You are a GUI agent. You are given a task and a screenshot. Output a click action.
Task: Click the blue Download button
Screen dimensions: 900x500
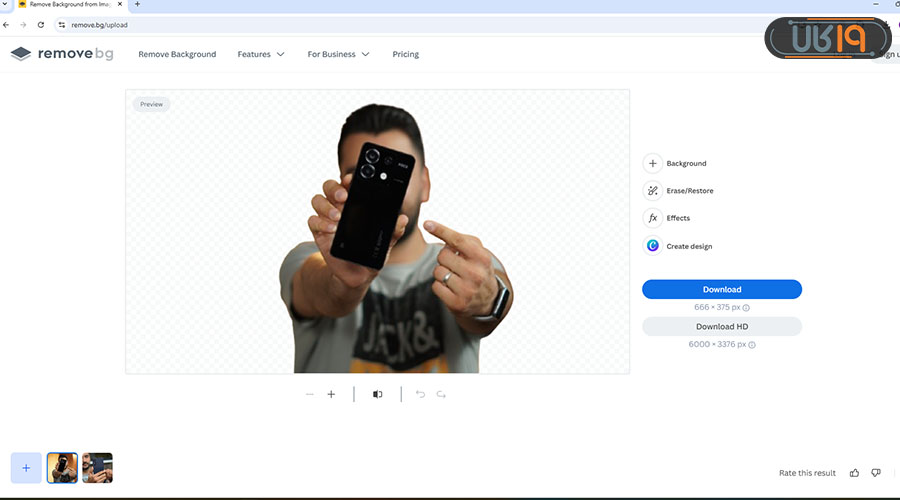(x=721, y=289)
